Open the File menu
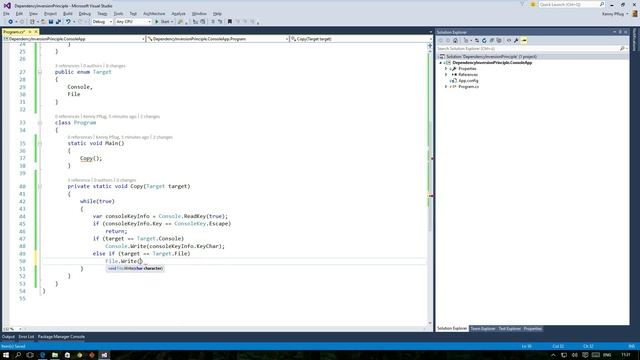 pyautogui.click(x=6, y=14)
